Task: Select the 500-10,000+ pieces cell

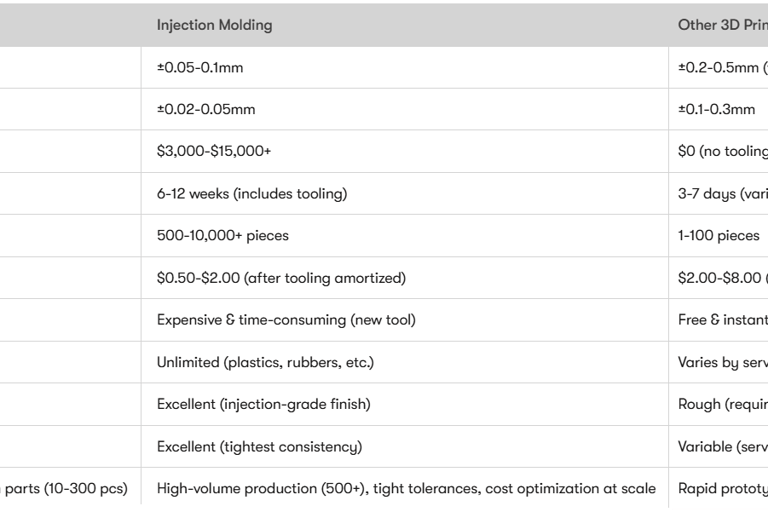Action: point(222,236)
